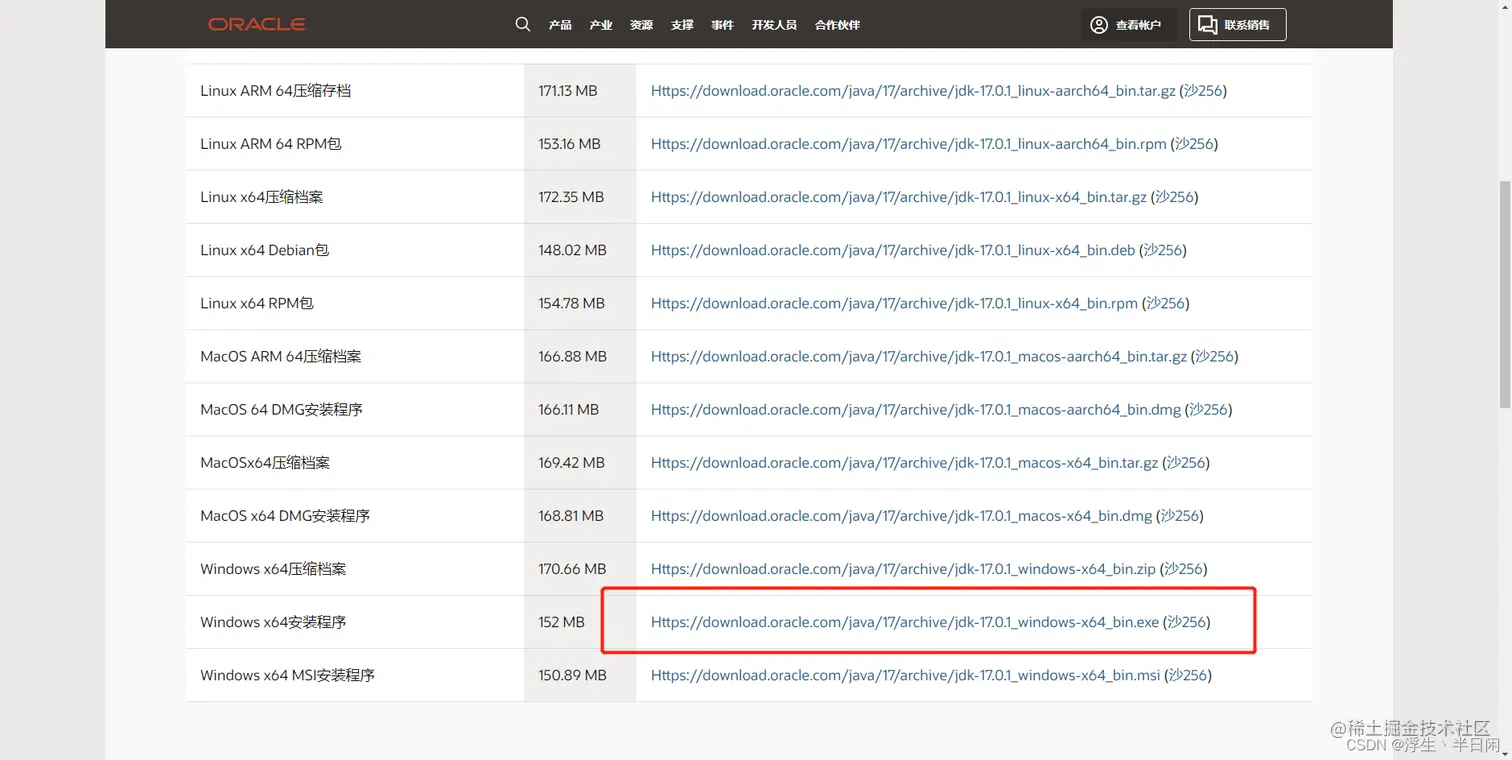Open the 产品 menu
The image size is (1512, 760).
point(560,25)
